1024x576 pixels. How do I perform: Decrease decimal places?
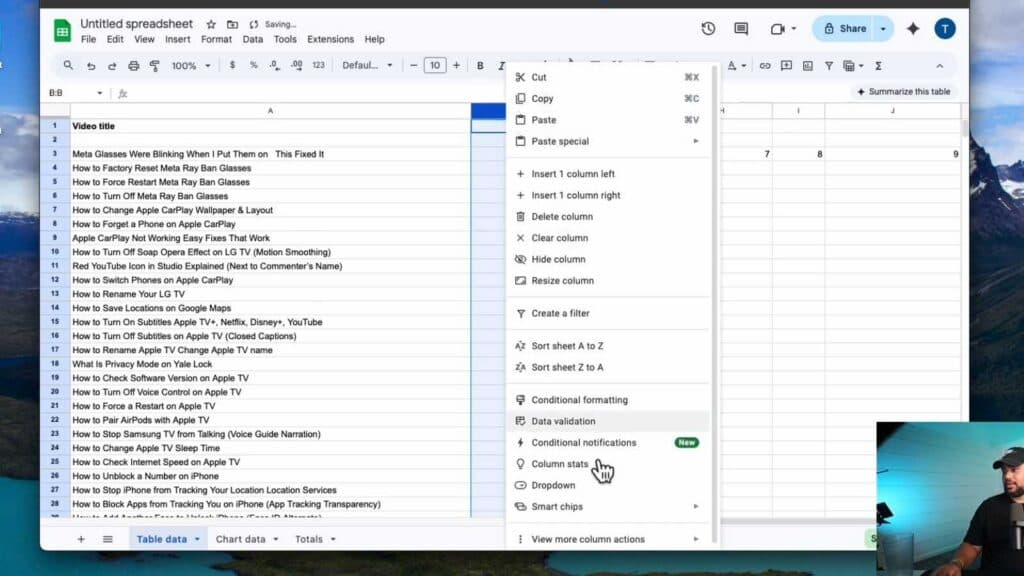click(274, 65)
